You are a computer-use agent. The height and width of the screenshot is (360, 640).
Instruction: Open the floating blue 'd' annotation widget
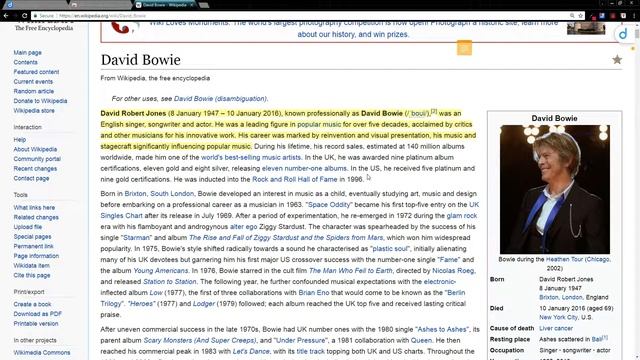click(x=623, y=34)
